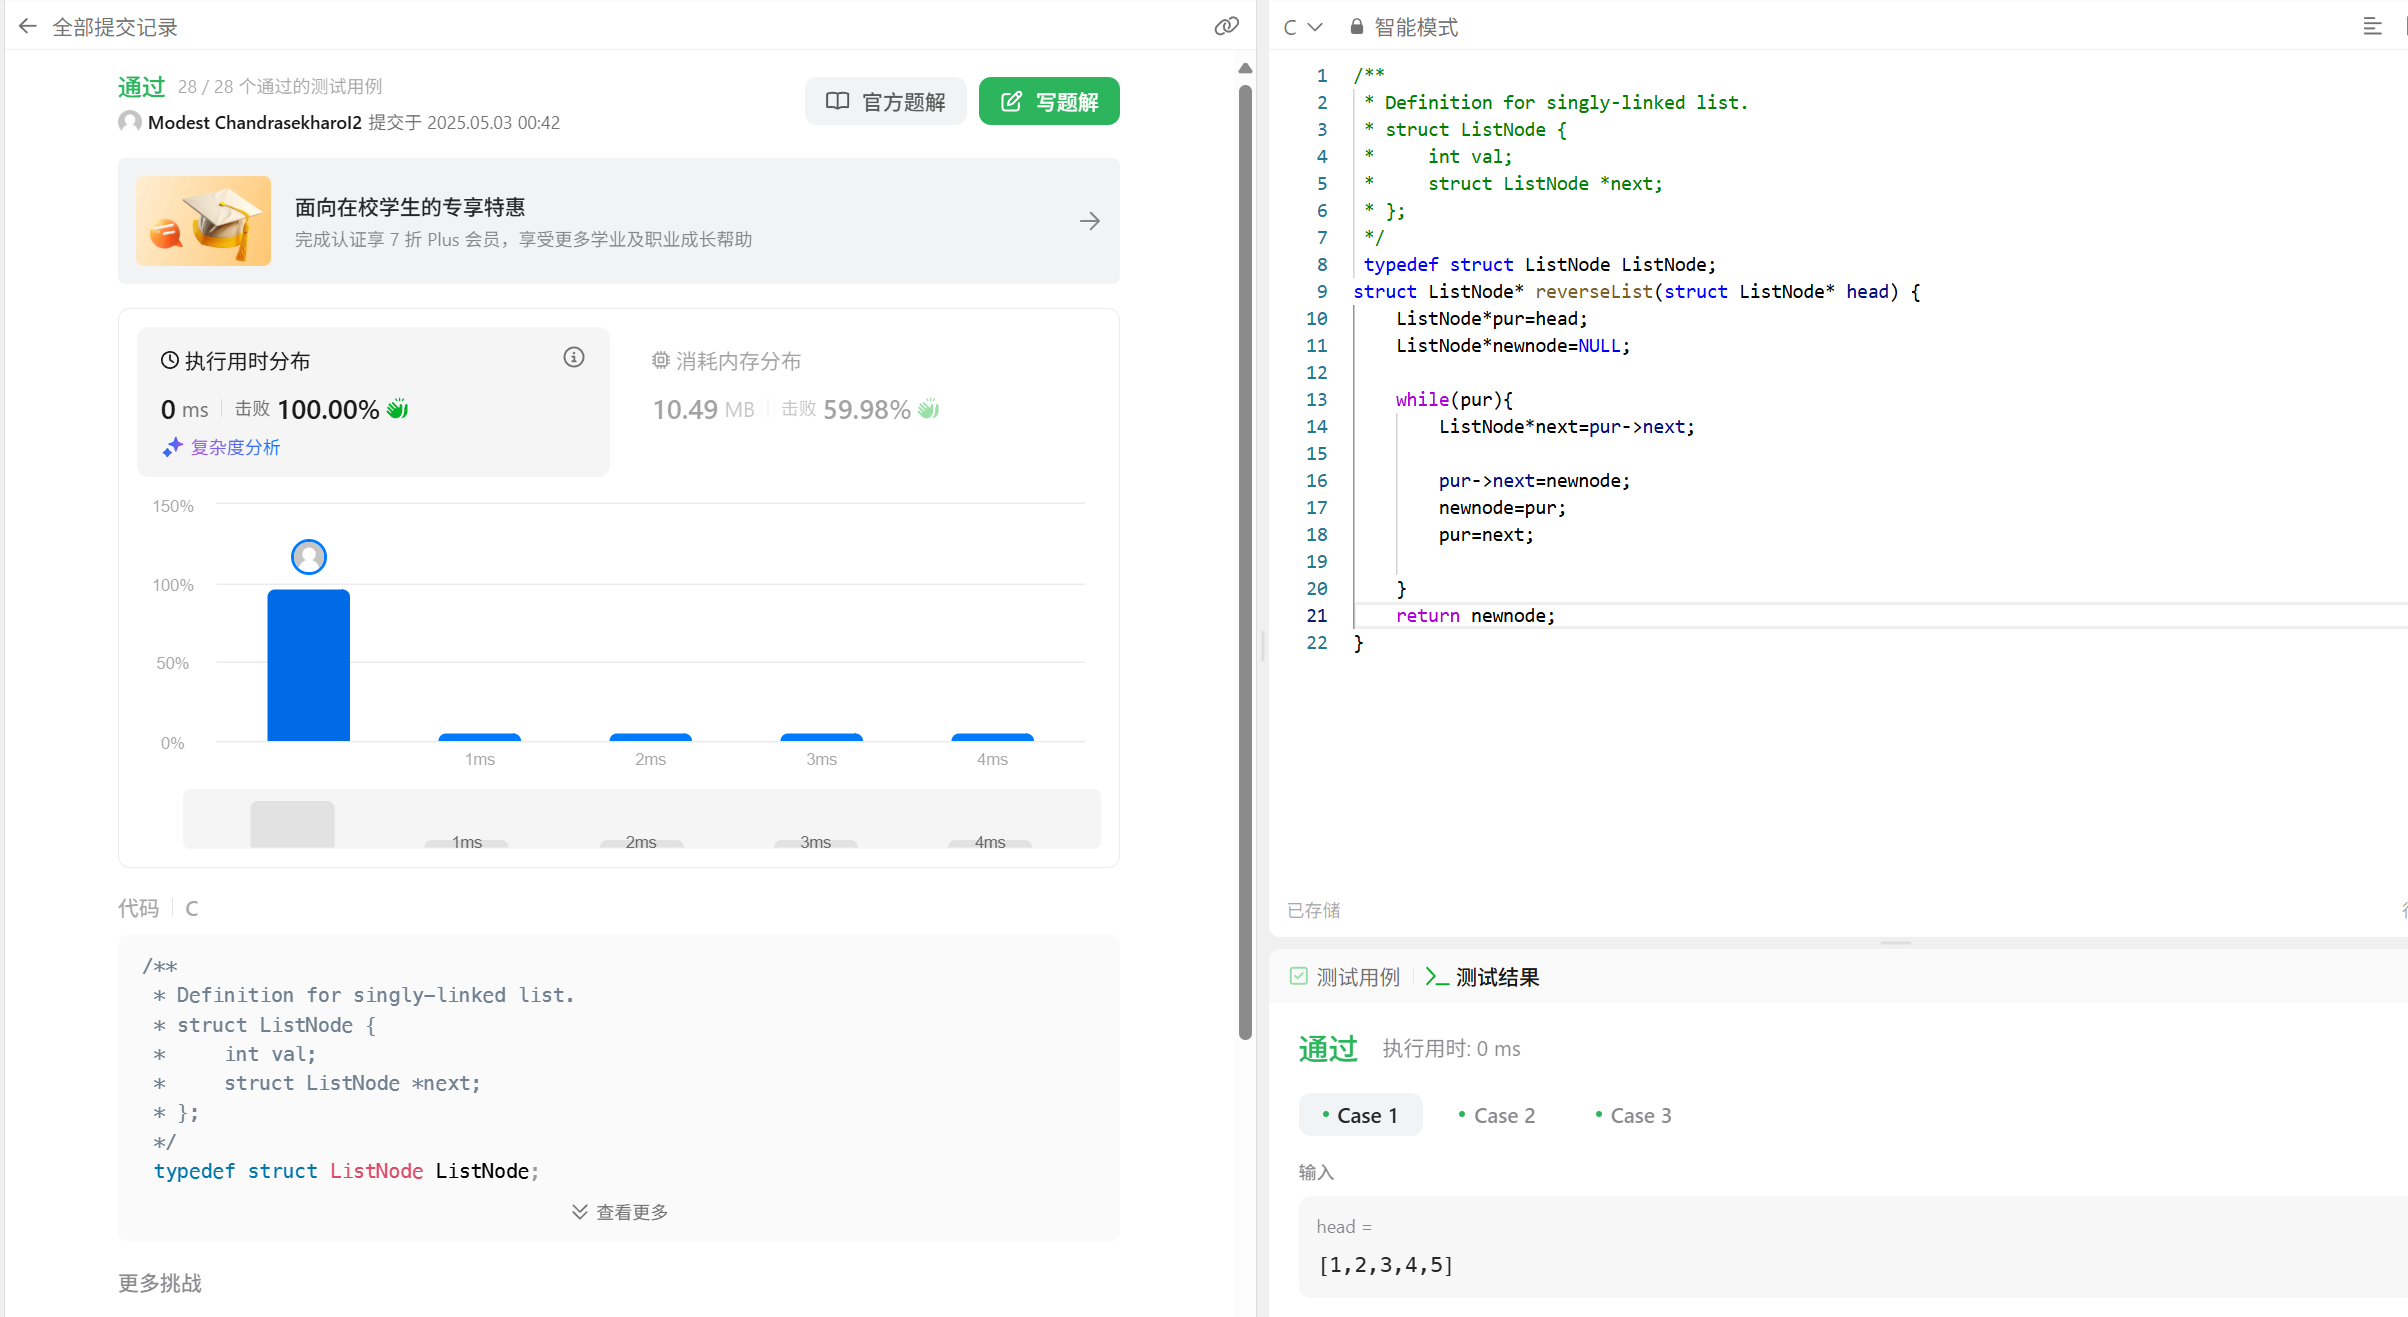This screenshot has width=2408, height=1317.
Task: Expand the code with 查看更多
Action: click(x=620, y=1212)
